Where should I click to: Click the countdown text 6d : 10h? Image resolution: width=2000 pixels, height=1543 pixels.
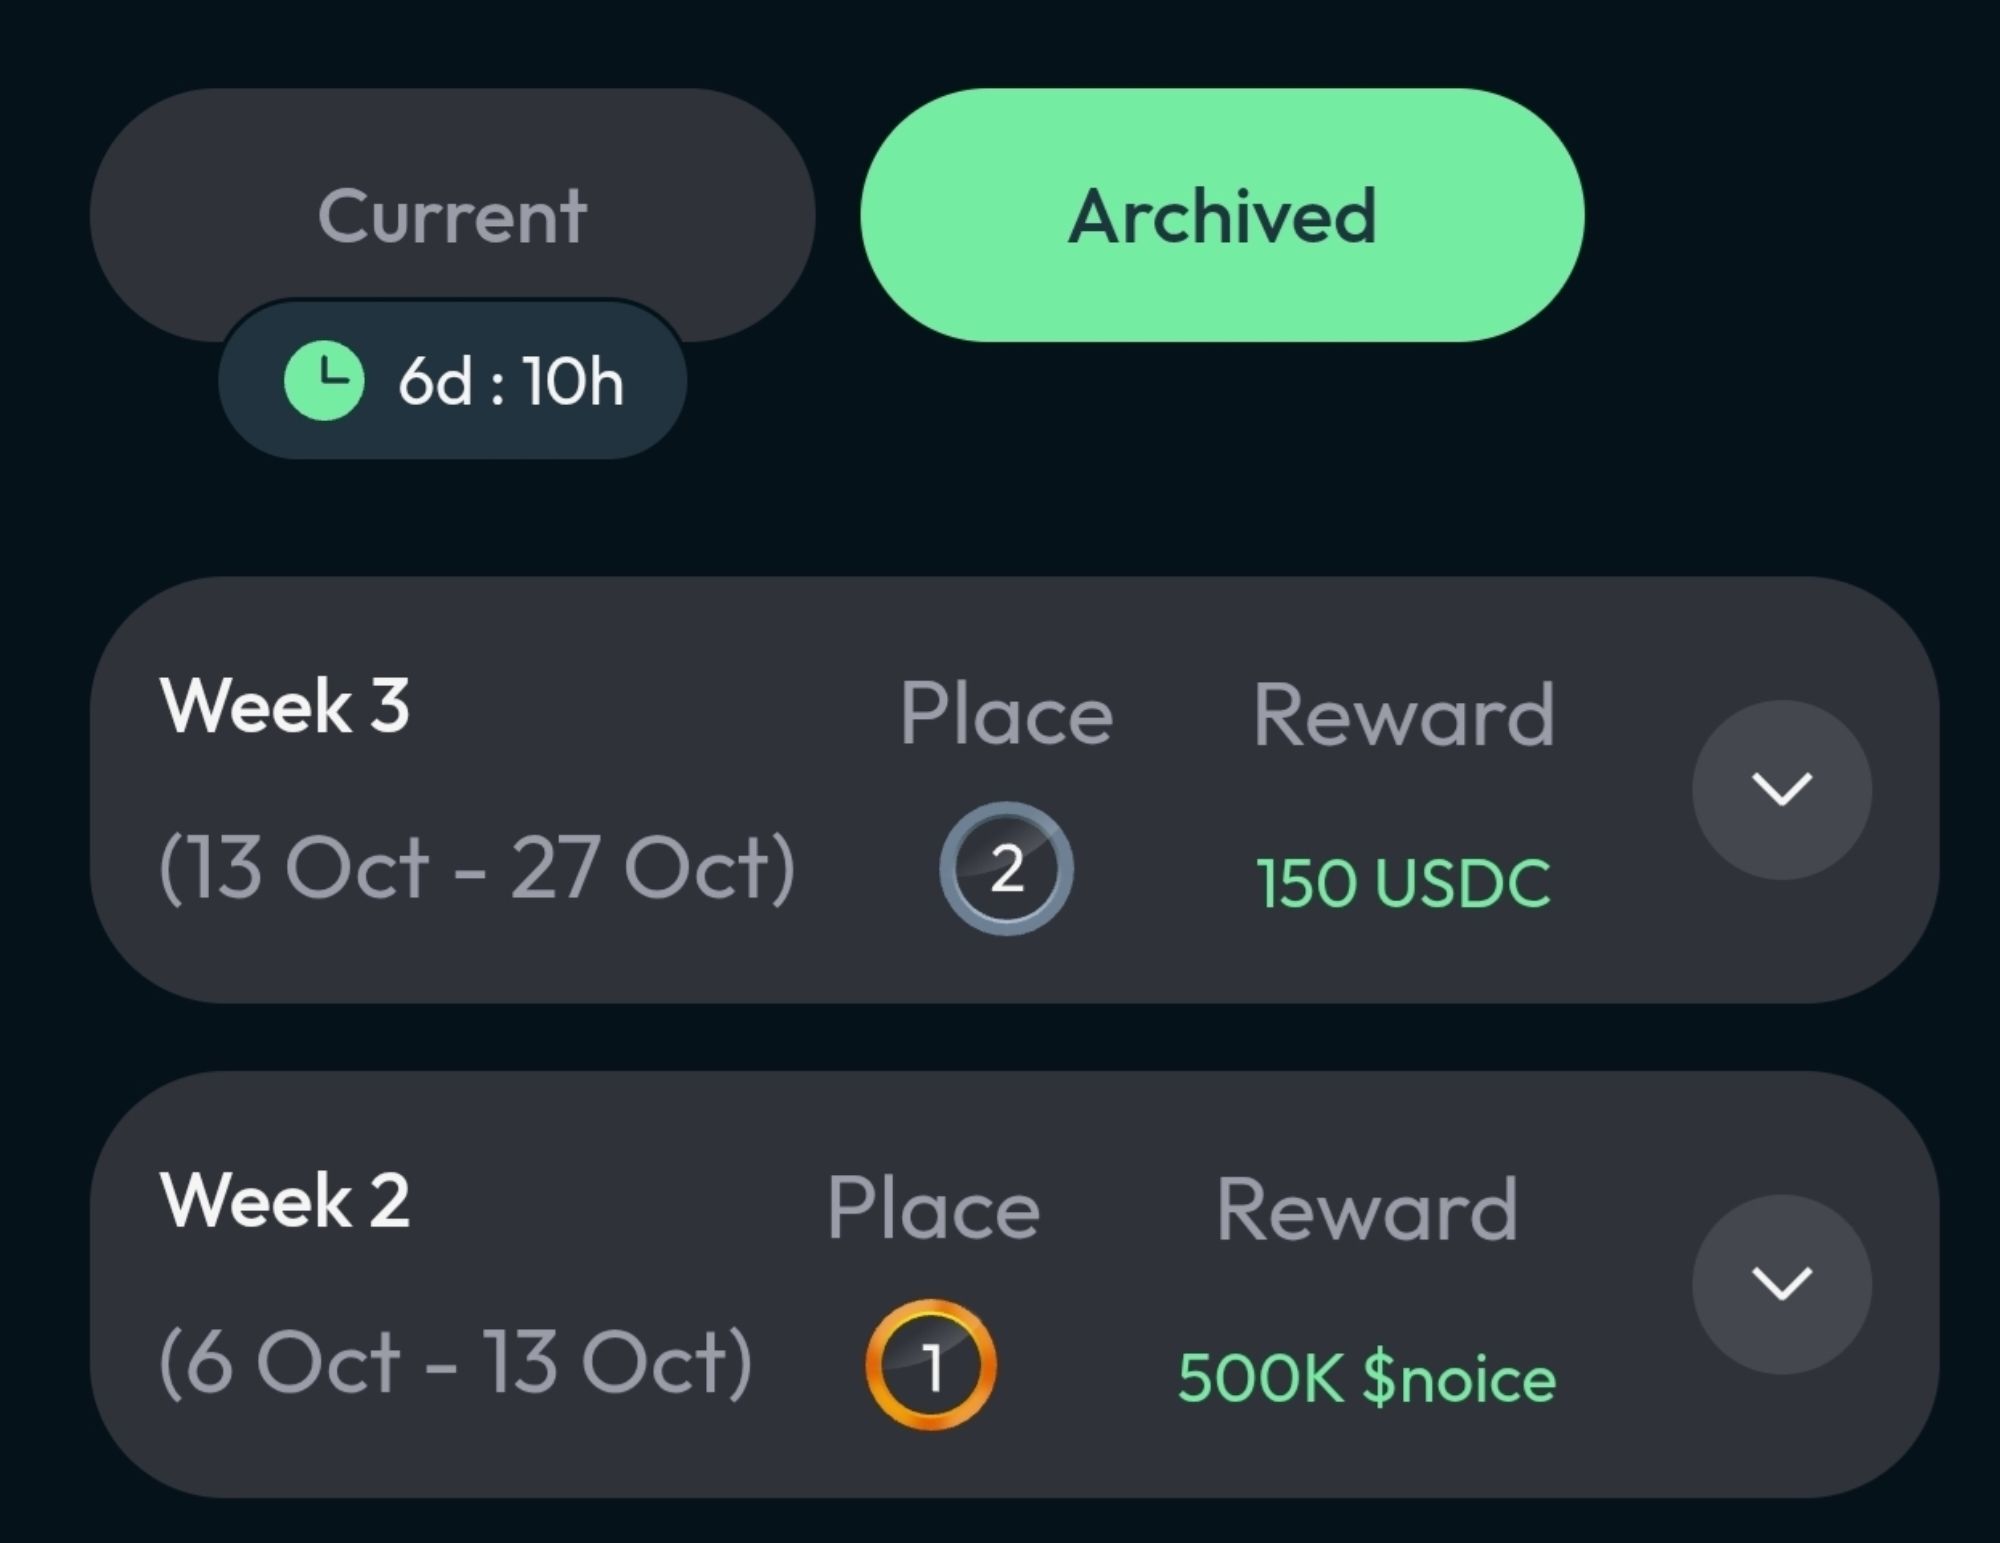(511, 381)
